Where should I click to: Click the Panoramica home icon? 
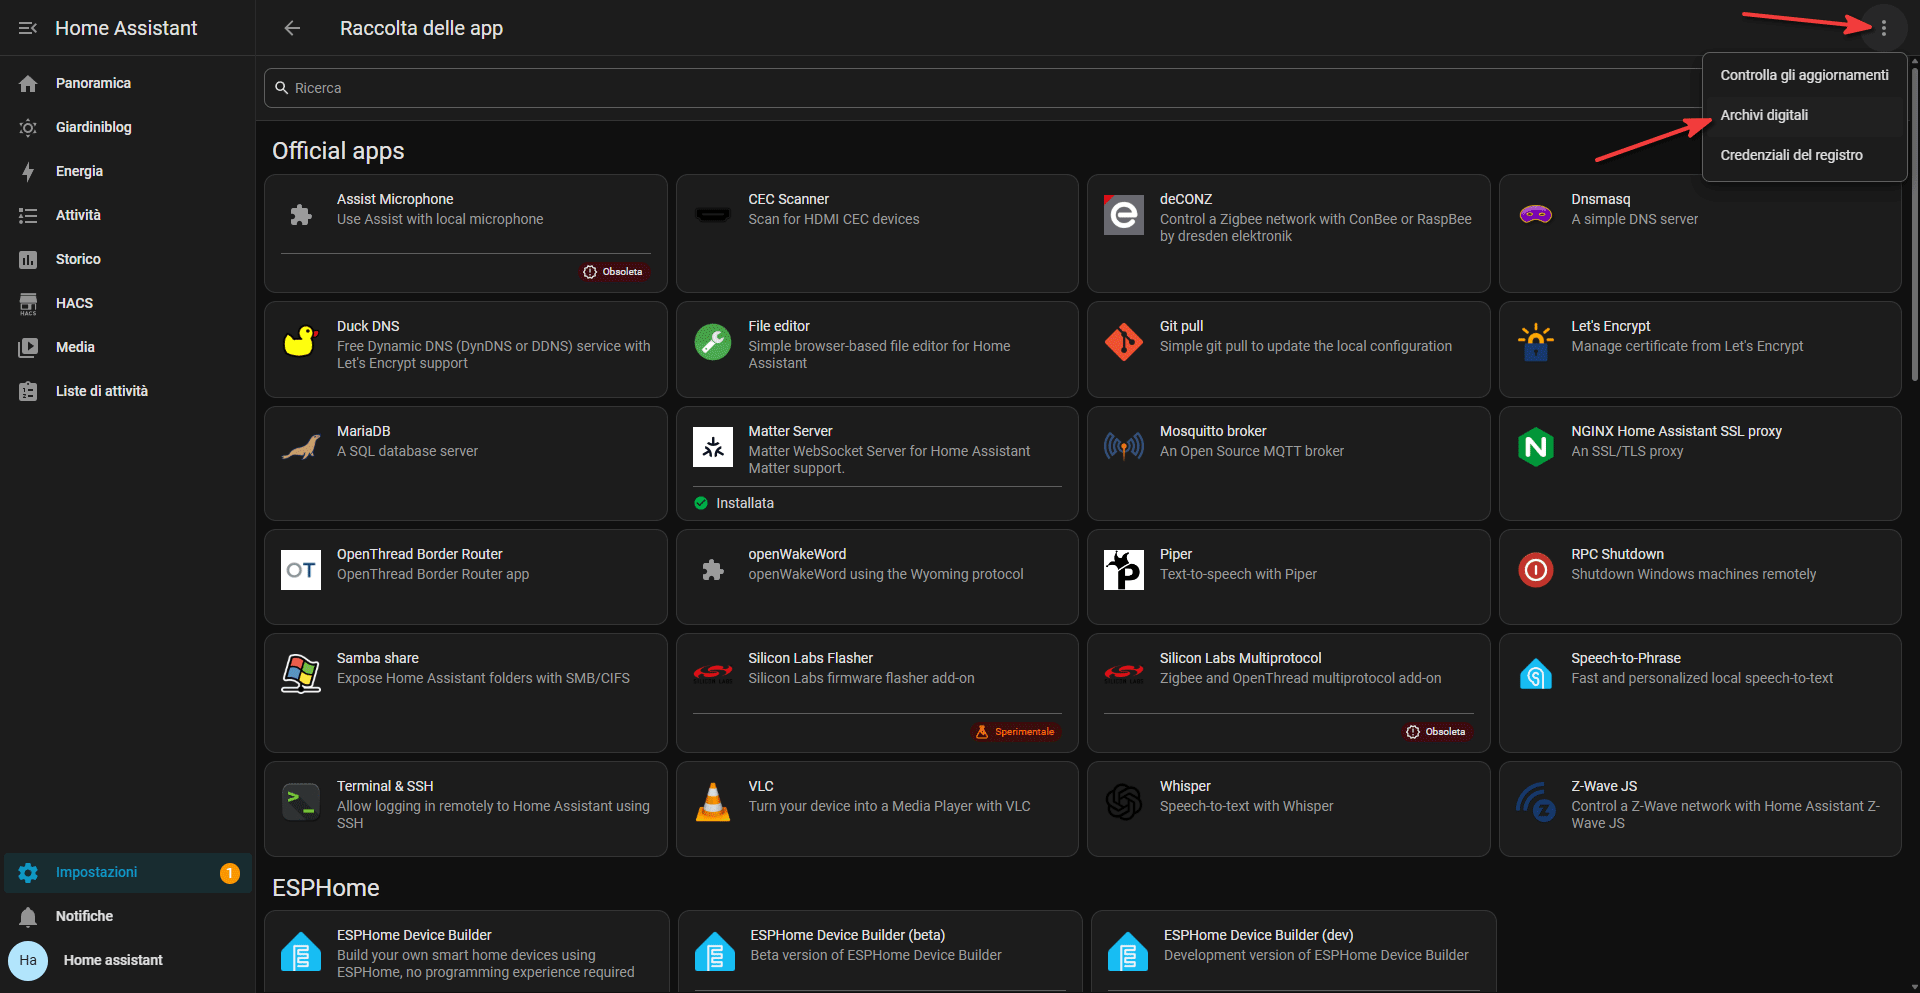pyautogui.click(x=28, y=83)
